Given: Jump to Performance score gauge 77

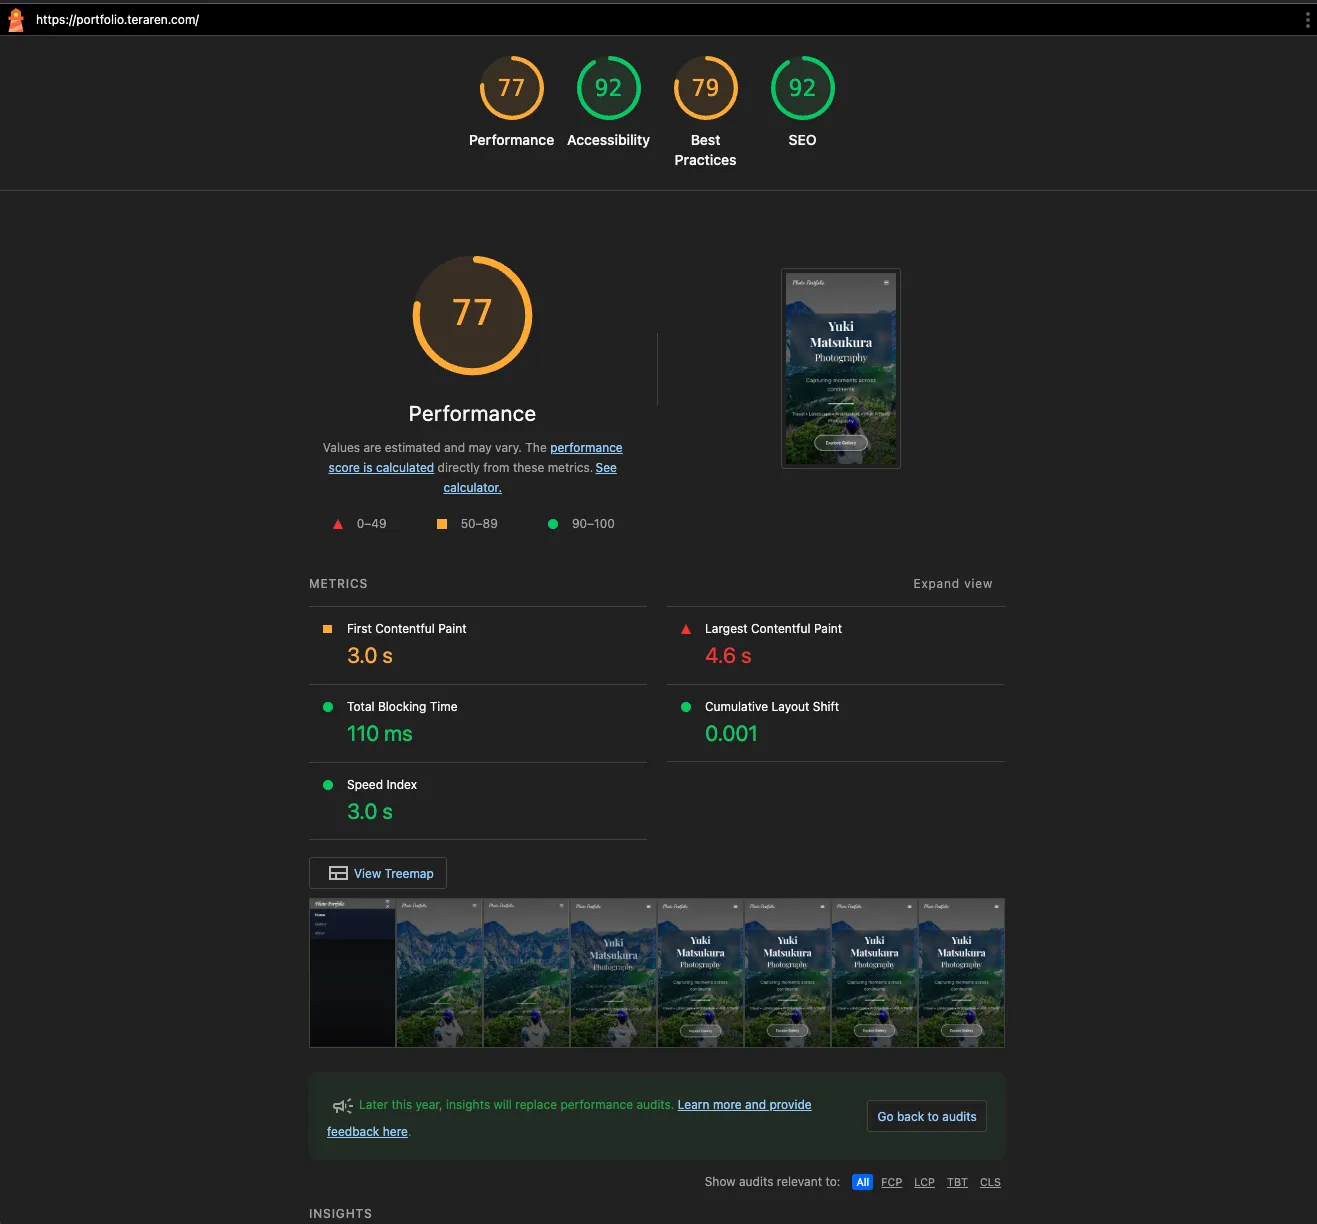Looking at the screenshot, I should [511, 88].
